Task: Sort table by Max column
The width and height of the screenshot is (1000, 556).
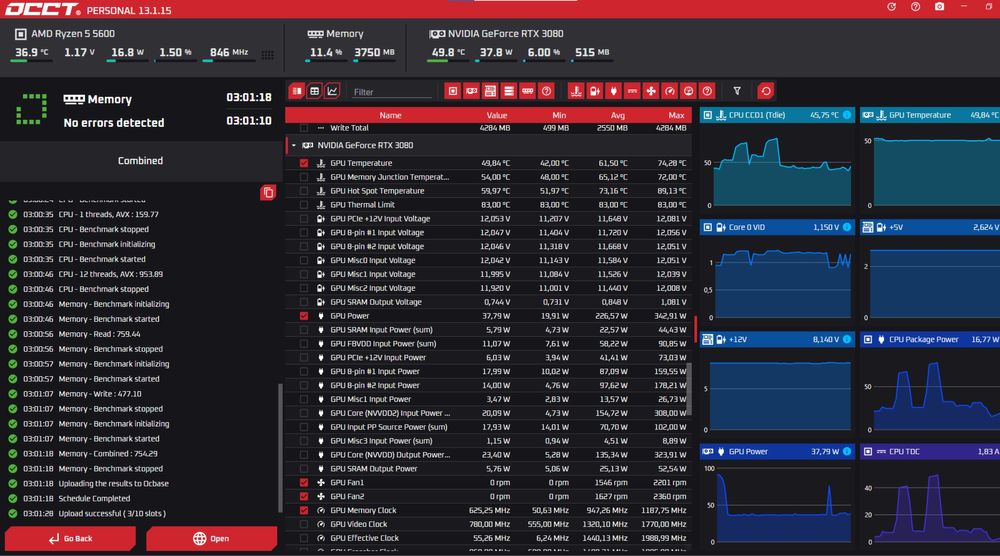Action: [x=676, y=115]
